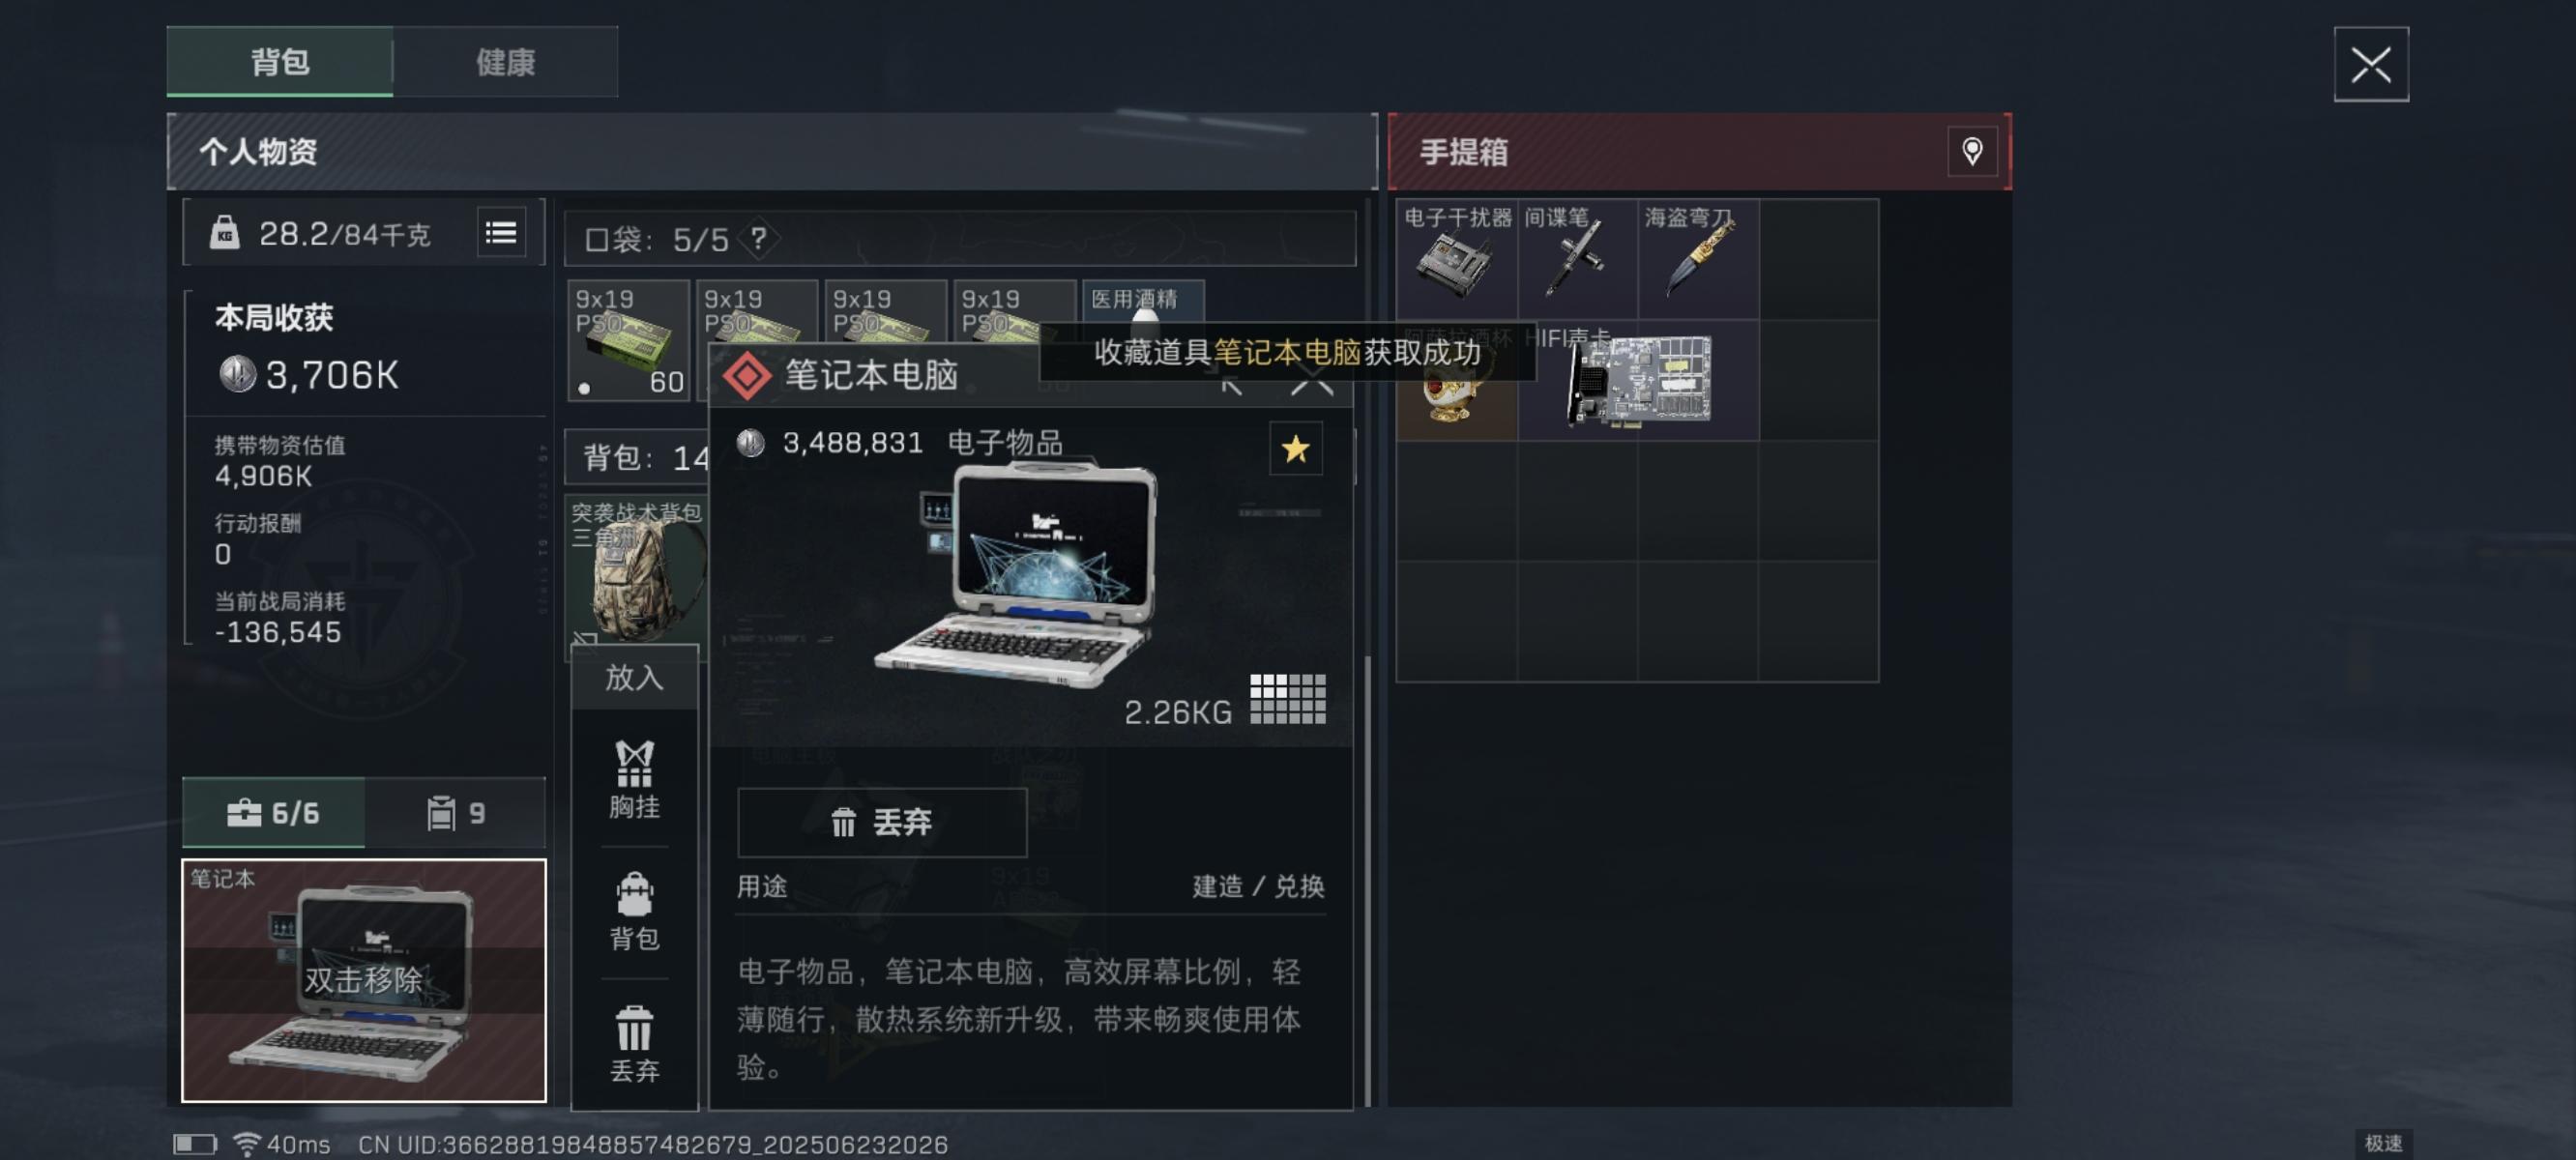The image size is (2576, 1160).
Task: Click the trash 丢弃 icon in side menu
Action: 634,1044
